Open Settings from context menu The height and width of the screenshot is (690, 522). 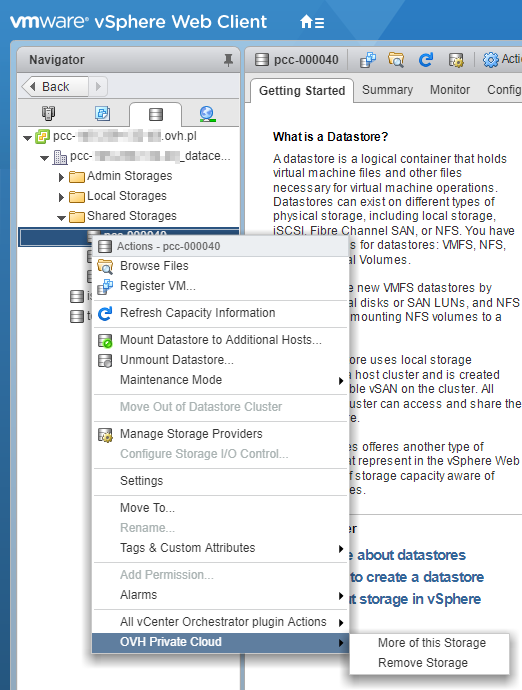(220, 481)
